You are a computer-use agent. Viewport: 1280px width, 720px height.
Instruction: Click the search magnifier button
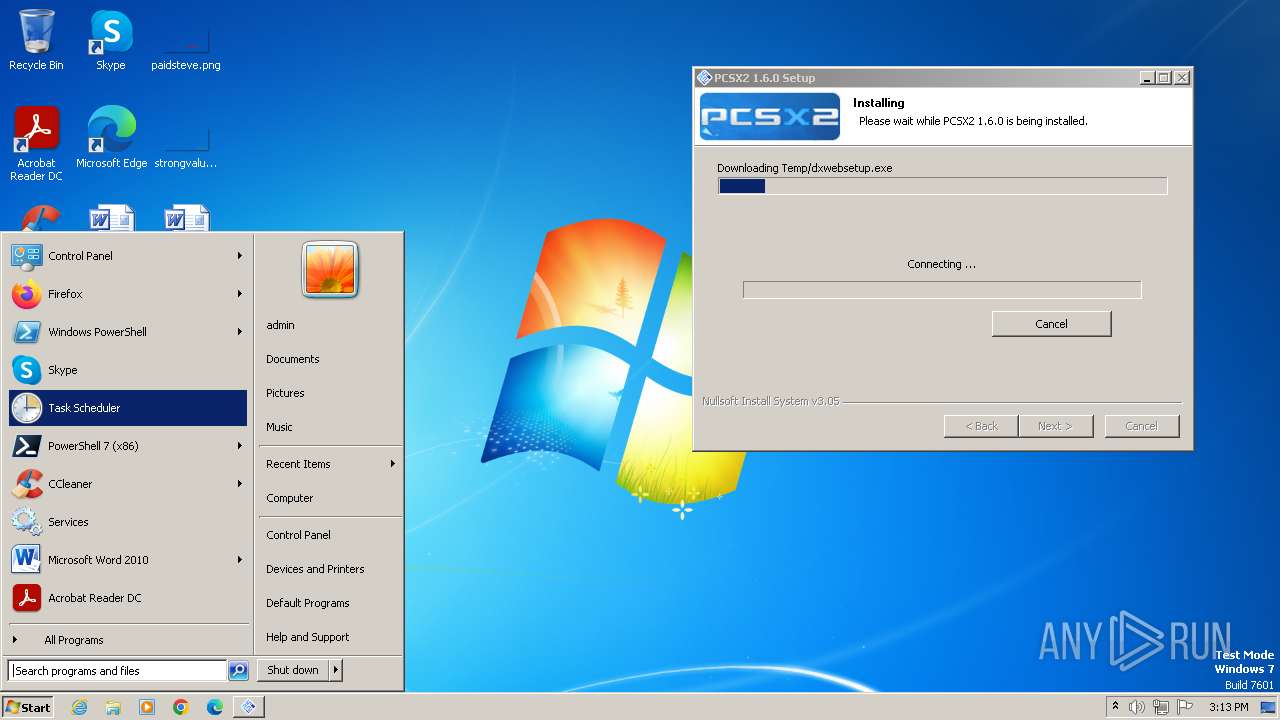click(x=238, y=671)
